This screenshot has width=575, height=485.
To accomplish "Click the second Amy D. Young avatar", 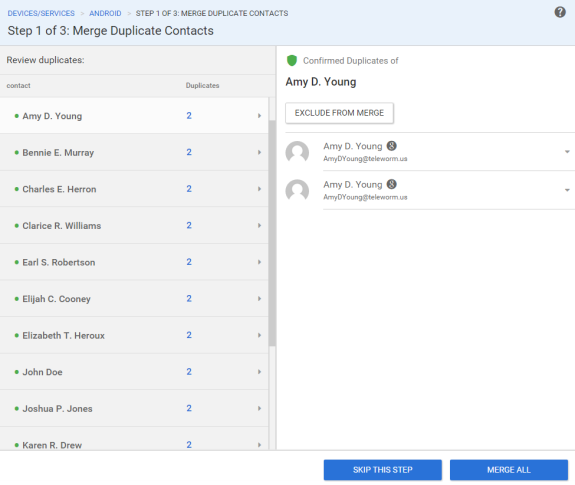I will (297, 190).
